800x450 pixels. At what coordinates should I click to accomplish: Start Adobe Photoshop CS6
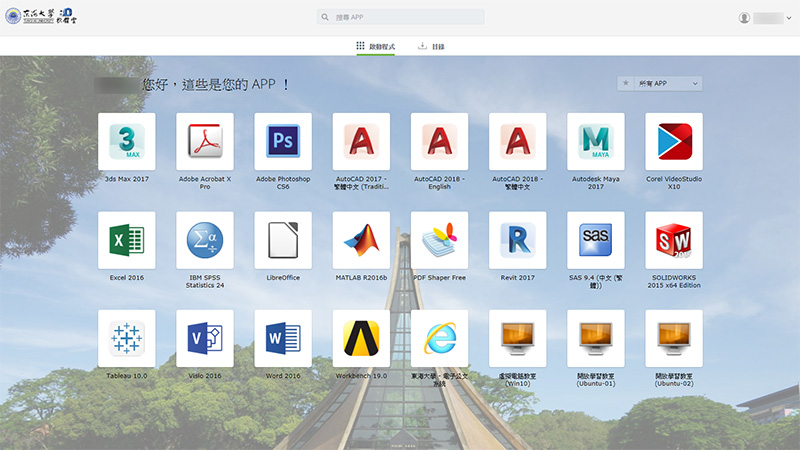283,142
